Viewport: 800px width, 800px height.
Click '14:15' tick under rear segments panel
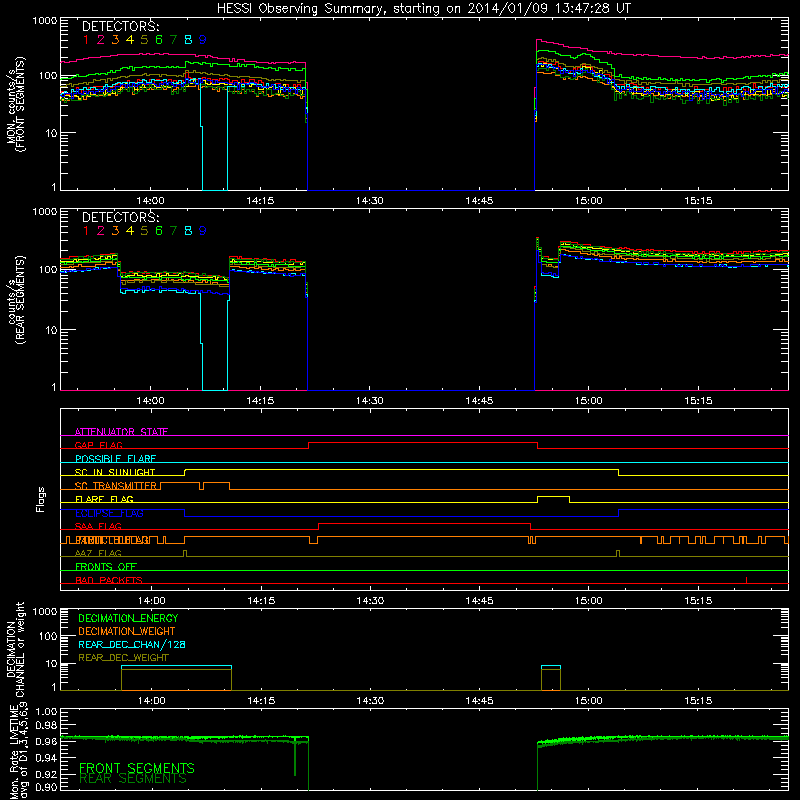(x=260, y=401)
